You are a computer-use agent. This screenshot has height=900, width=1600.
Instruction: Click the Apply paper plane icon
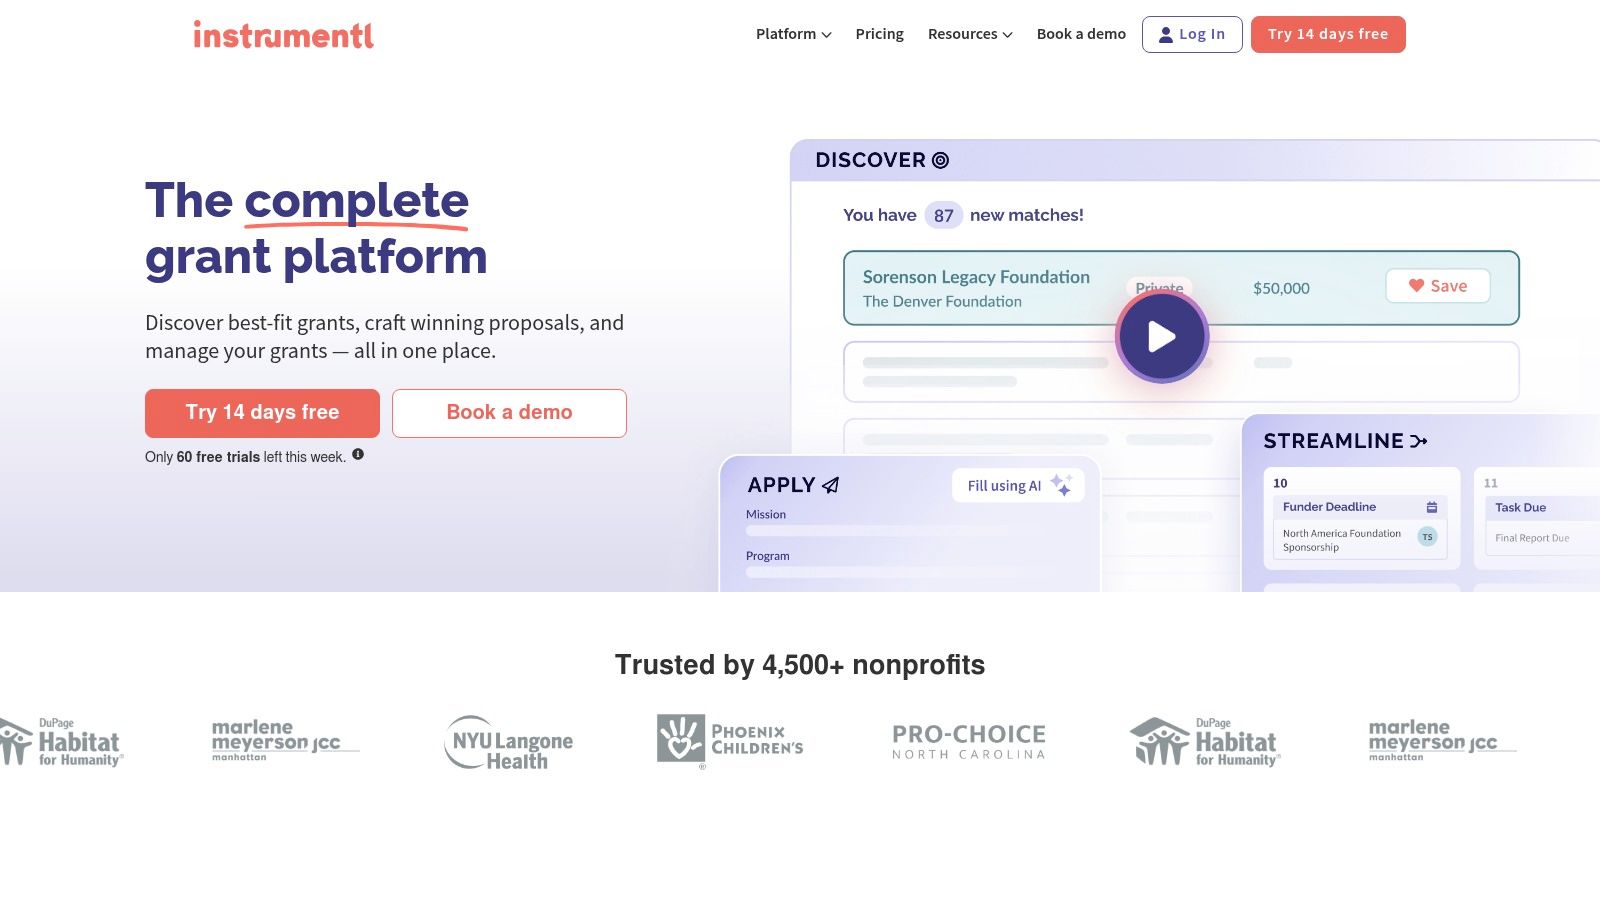(830, 485)
